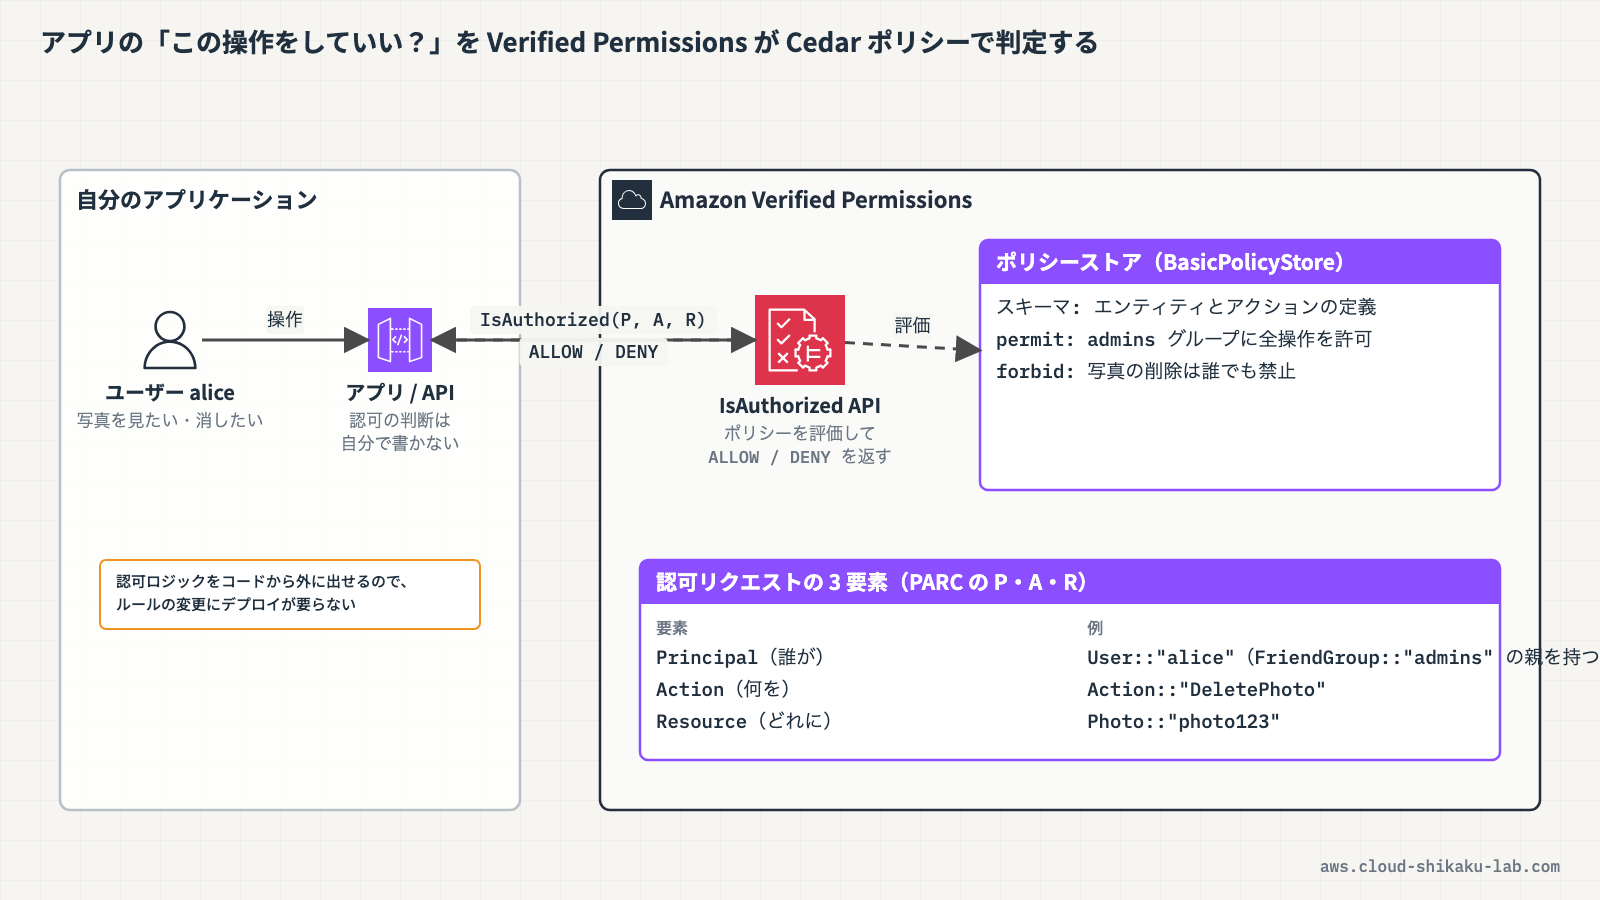Click the '操作' arrow label
The image size is (1600, 900).
click(x=285, y=319)
